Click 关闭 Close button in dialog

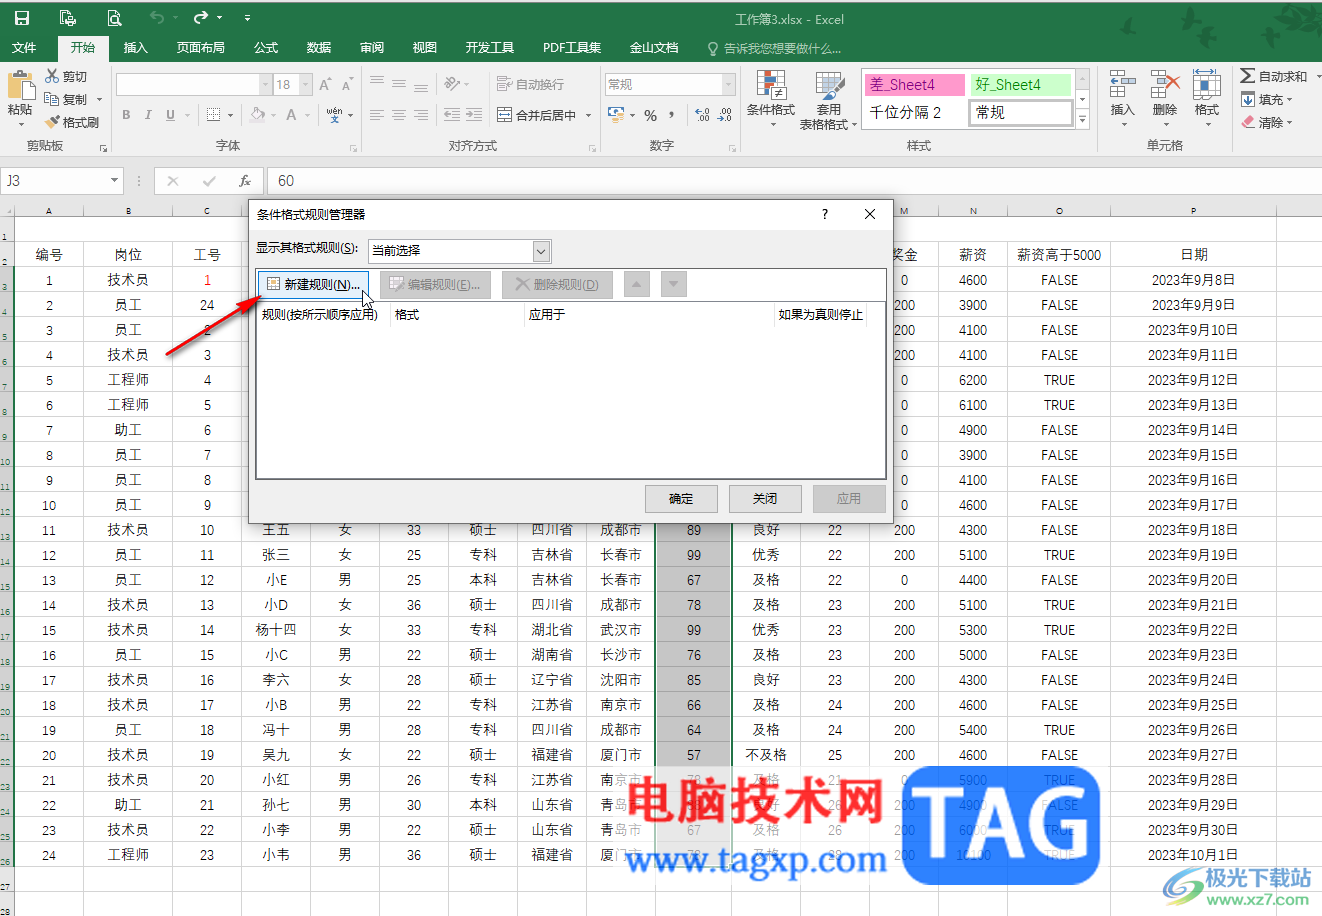(x=765, y=499)
